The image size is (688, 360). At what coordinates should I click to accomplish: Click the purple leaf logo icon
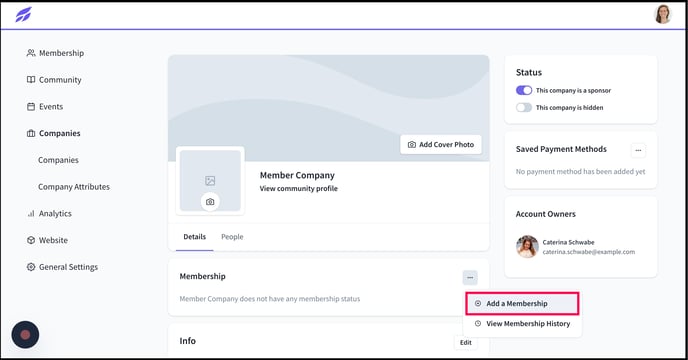pyautogui.click(x=23, y=14)
